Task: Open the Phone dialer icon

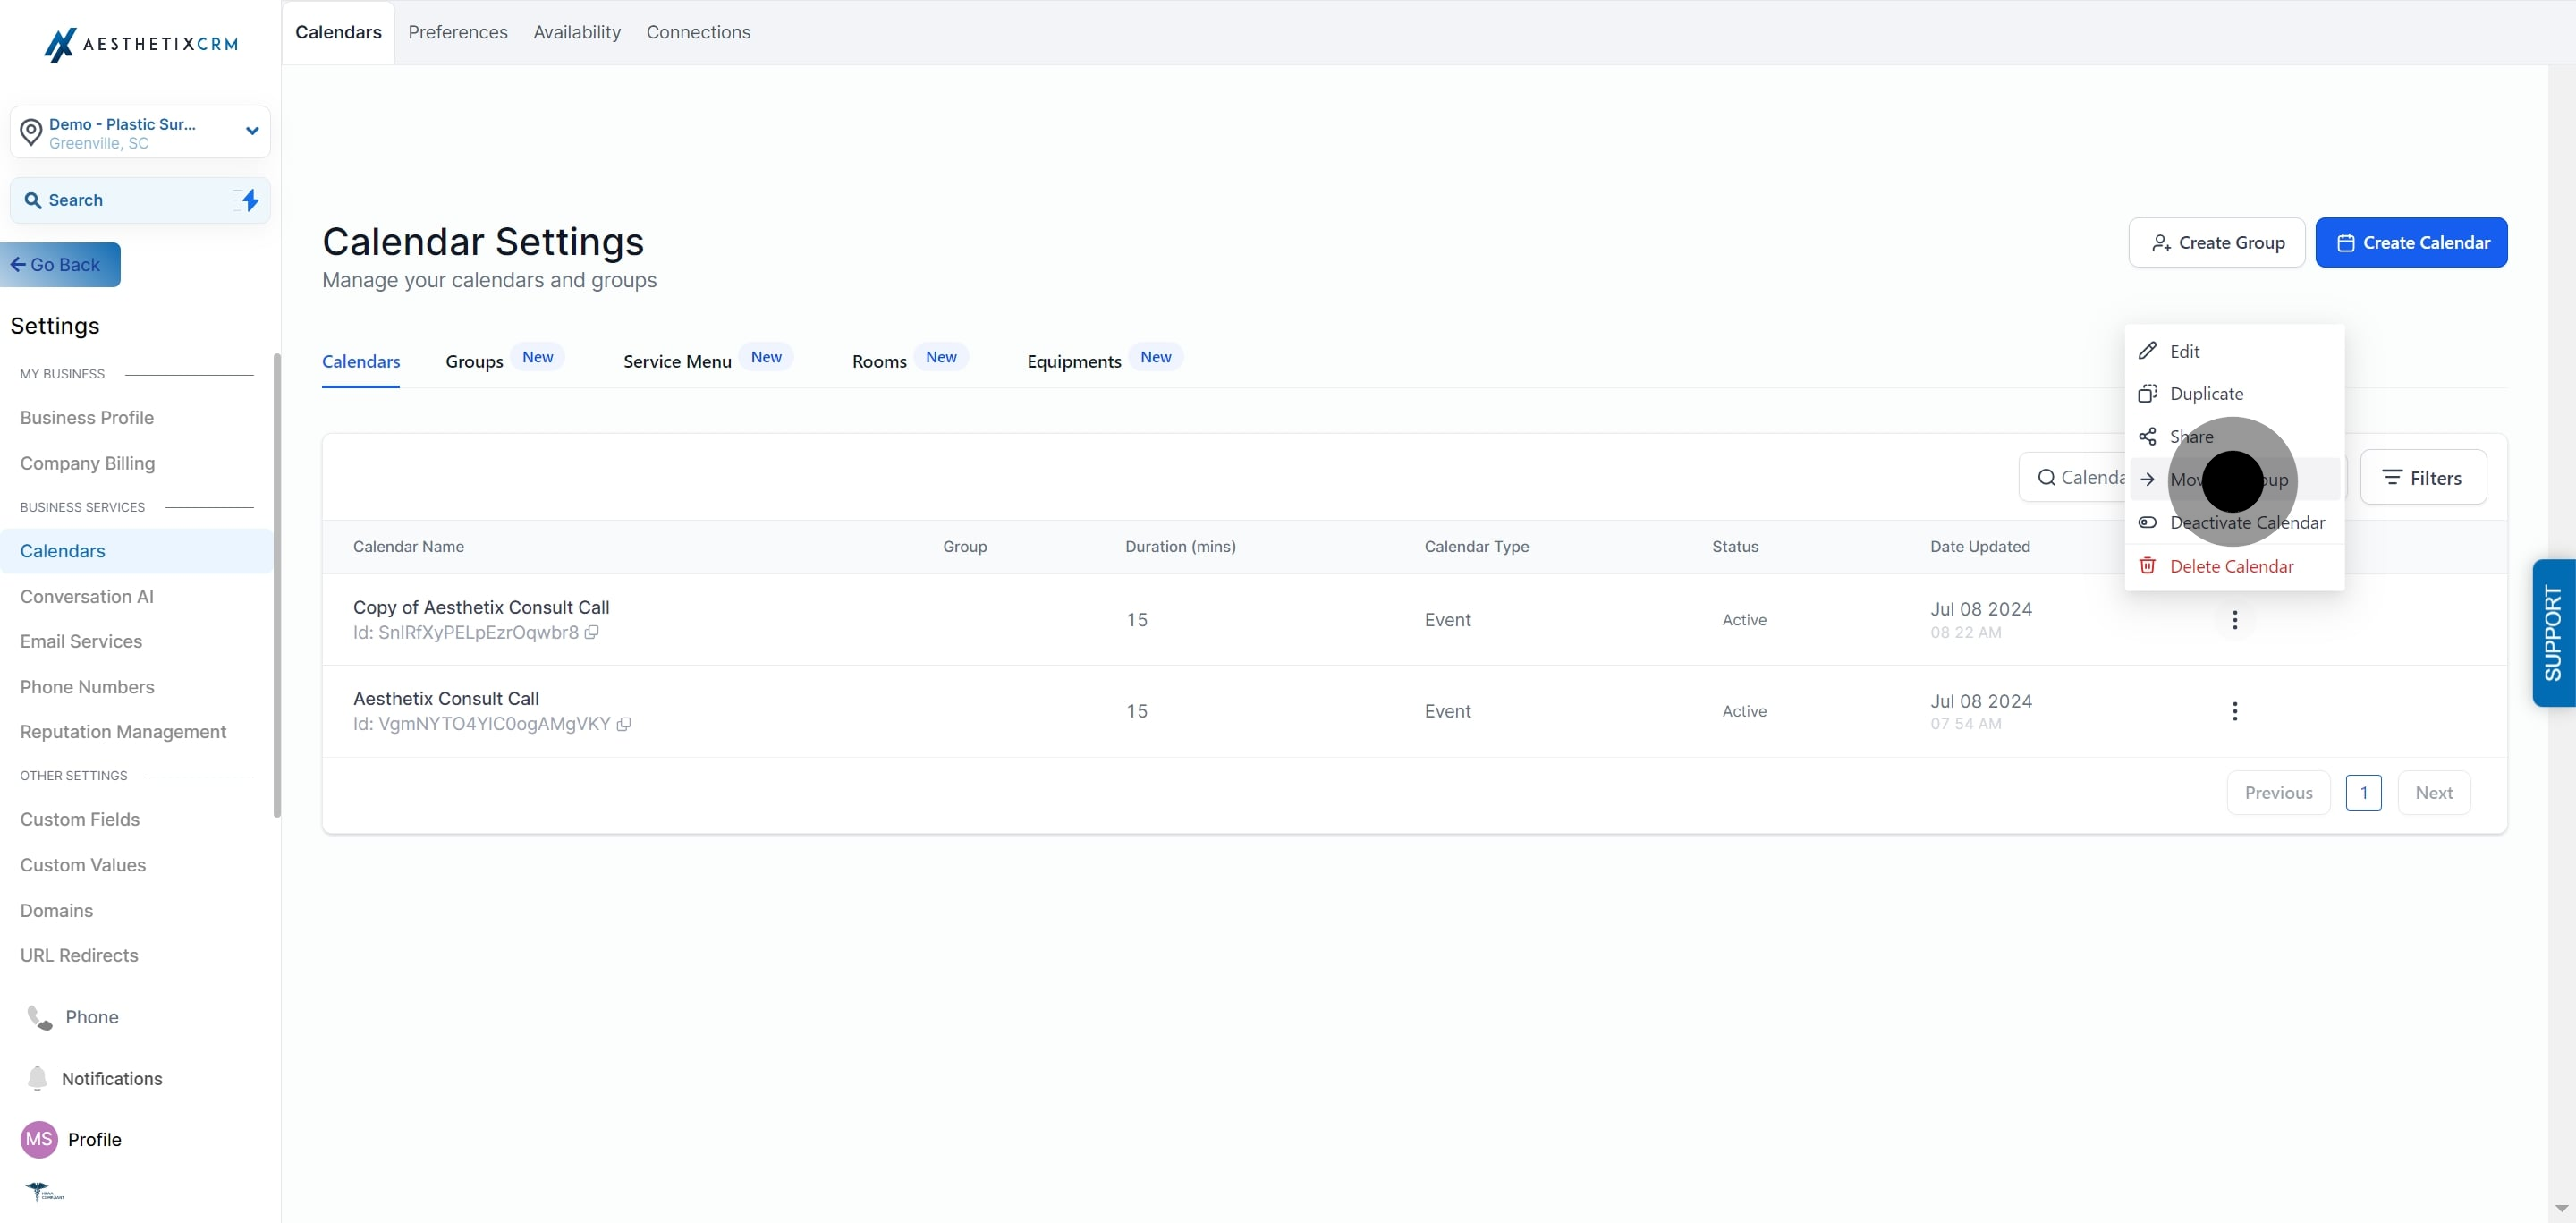Action: coord(39,1017)
